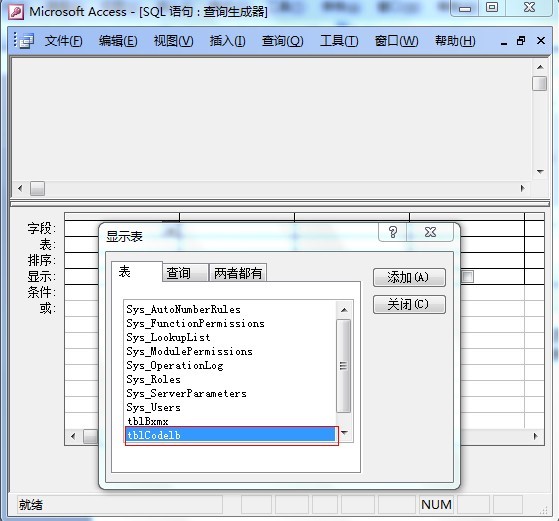This screenshot has width=559, height=521.
Task: Open the 查询(Q) menu
Action: pos(282,41)
